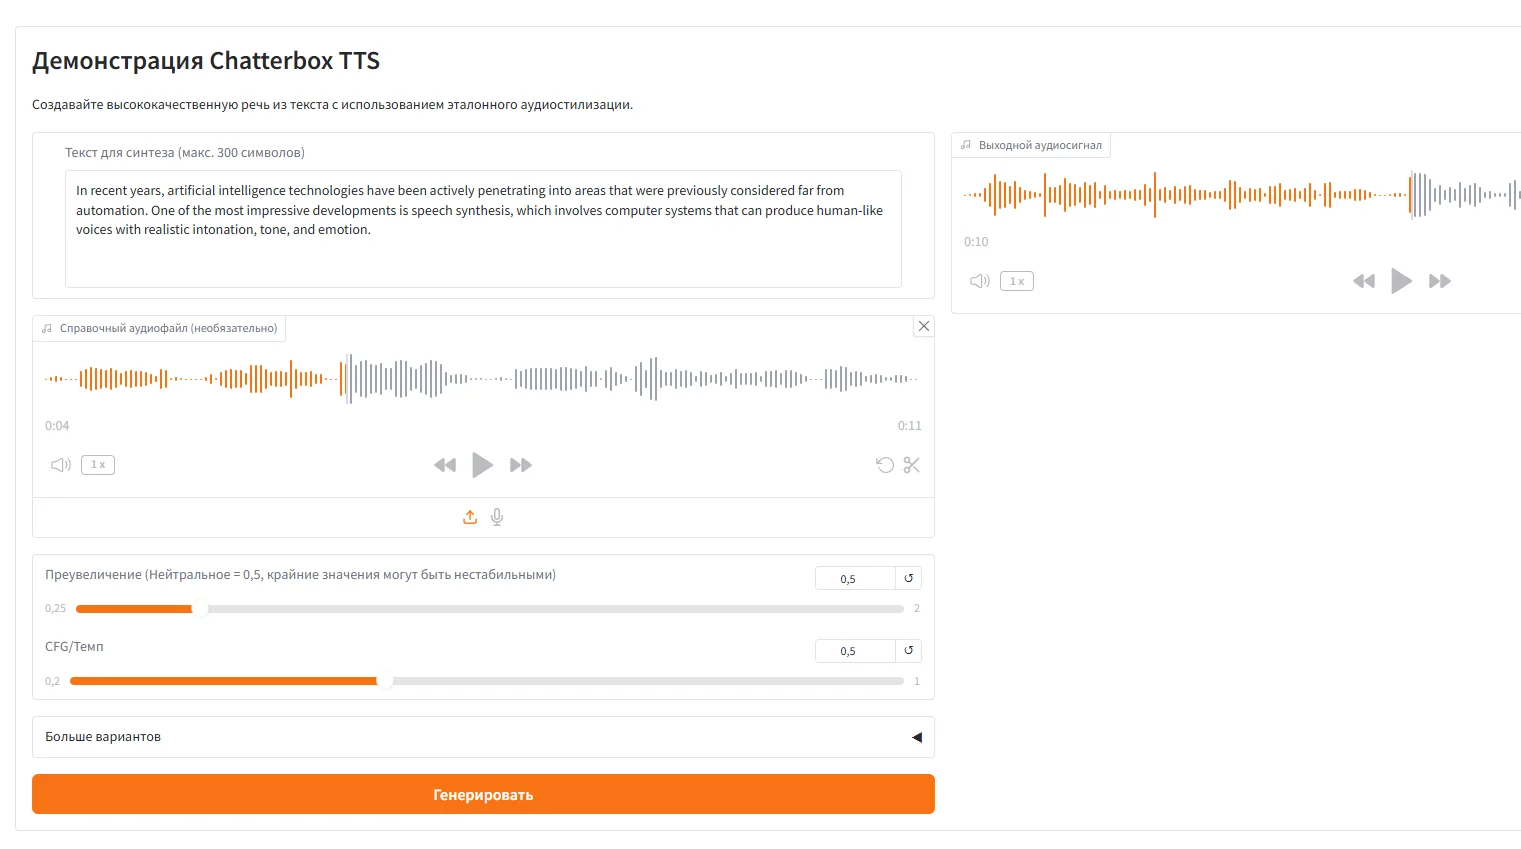Rewind the reference audio
1521x849 pixels.
(445, 465)
